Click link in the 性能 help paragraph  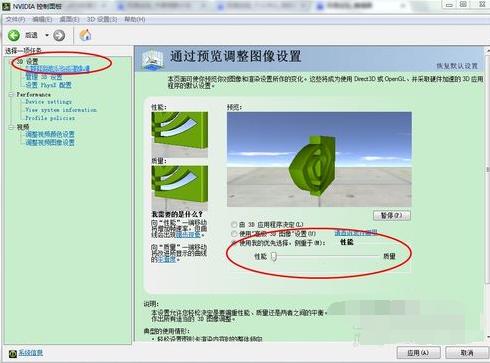click(188, 234)
